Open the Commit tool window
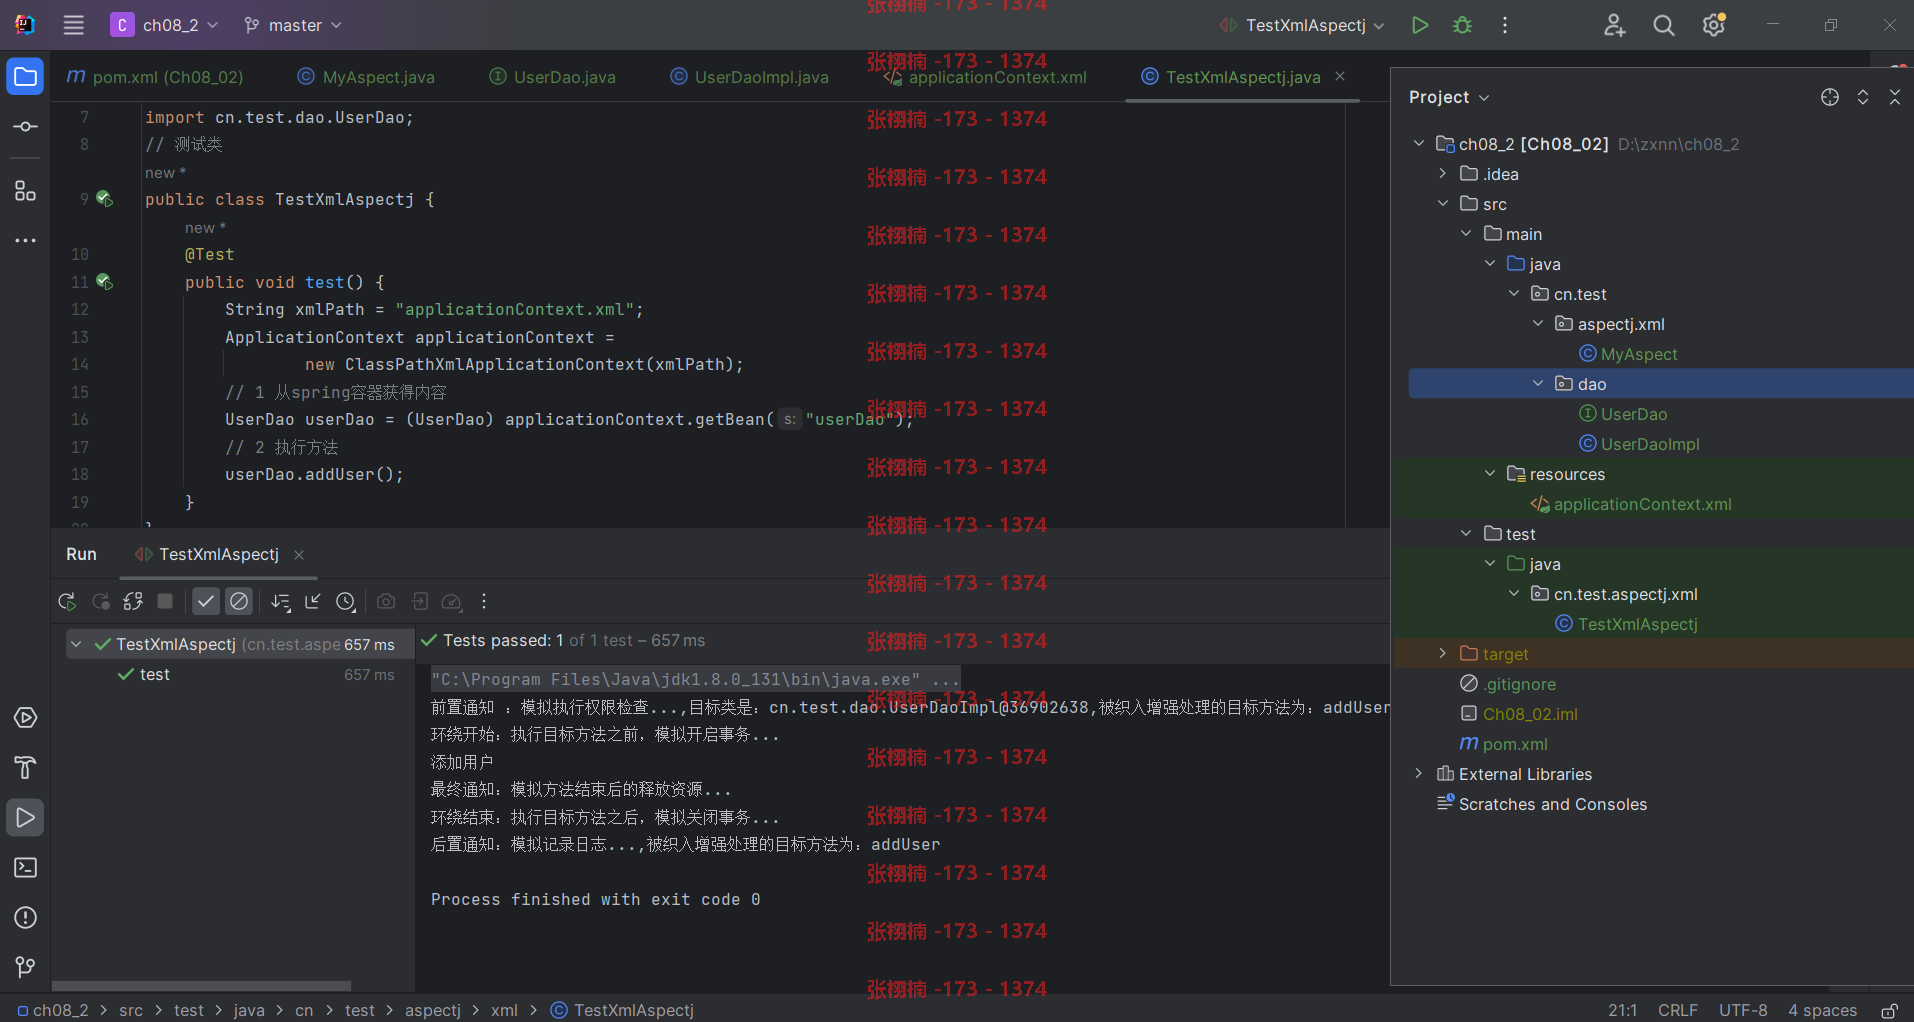Viewport: 1914px width, 1022px height. 25,127
